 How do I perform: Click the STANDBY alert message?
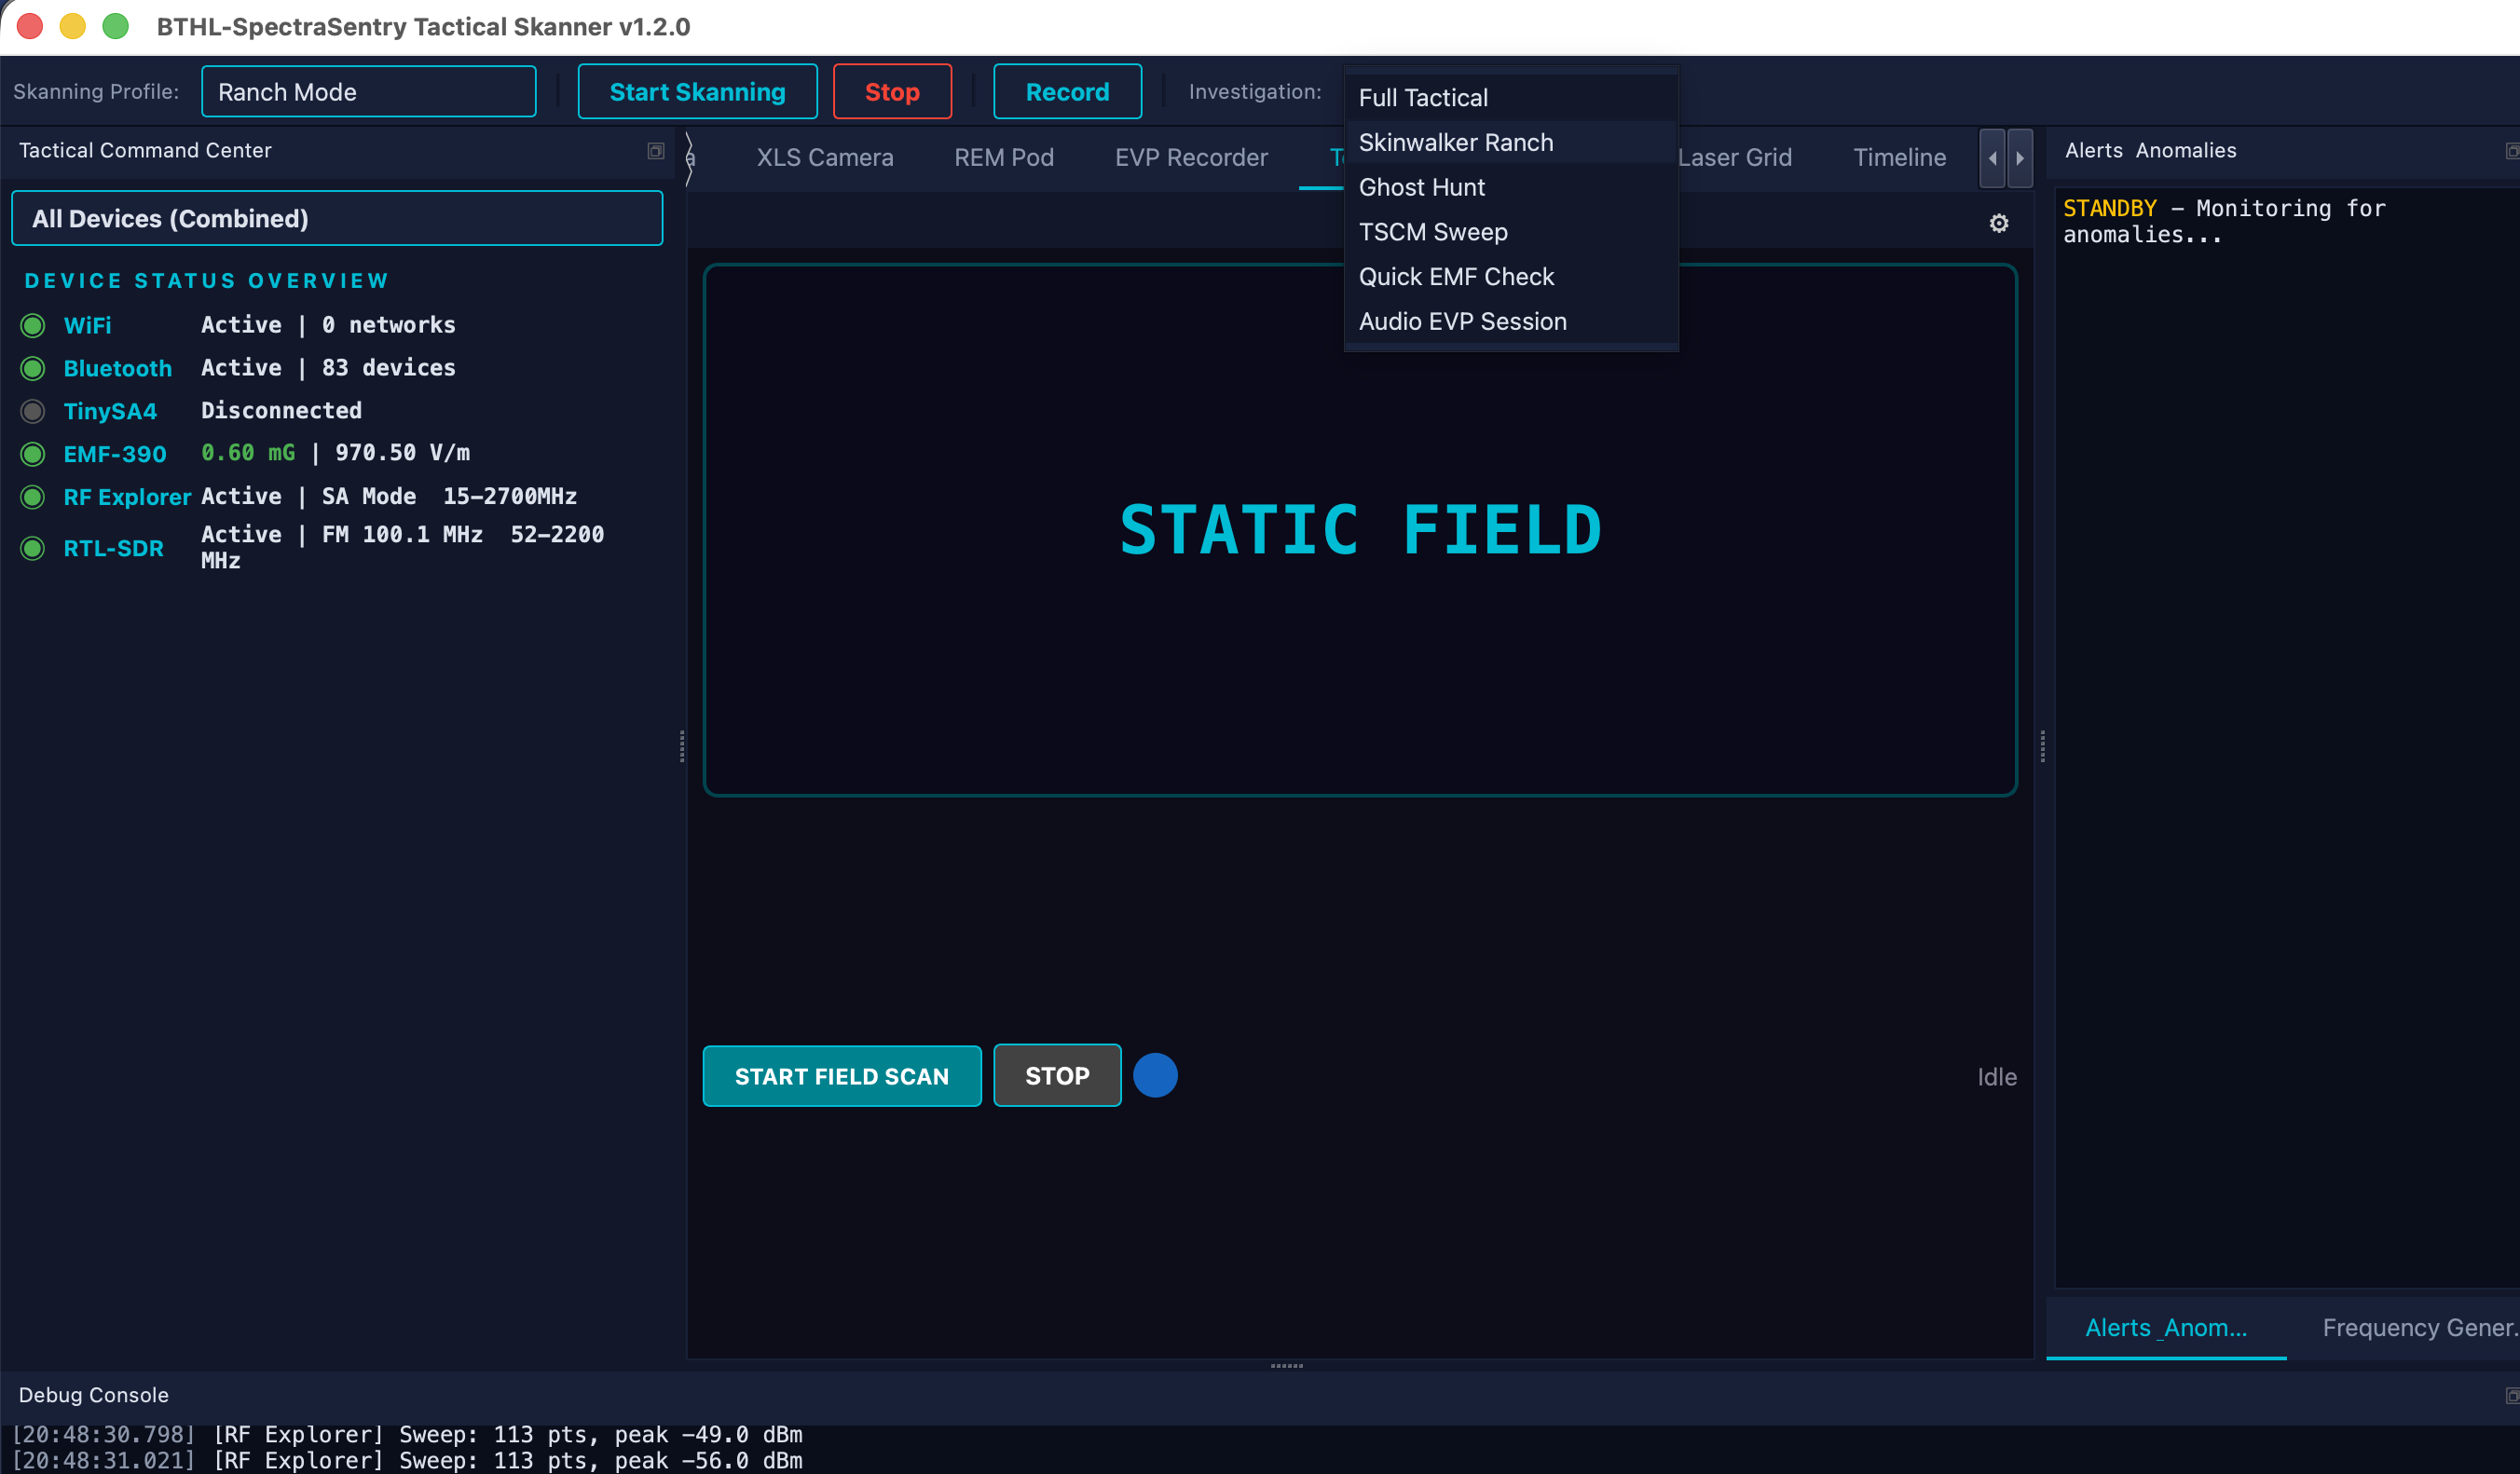tap(2224, 221)
